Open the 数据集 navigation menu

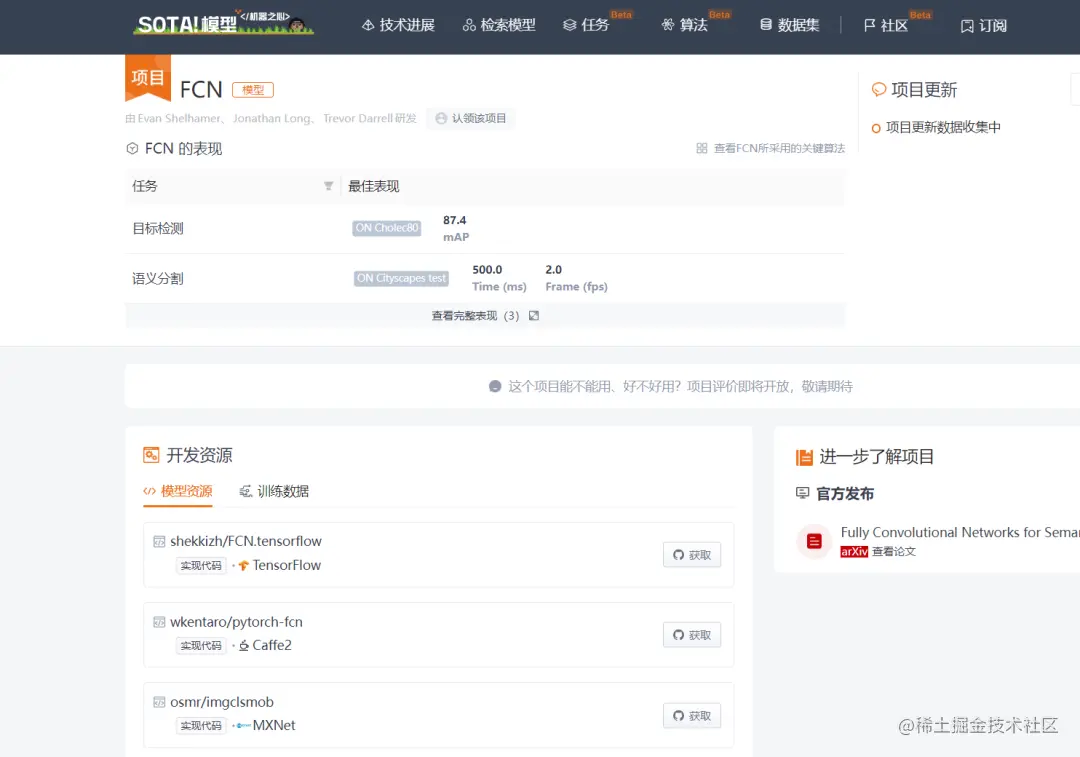789,25
